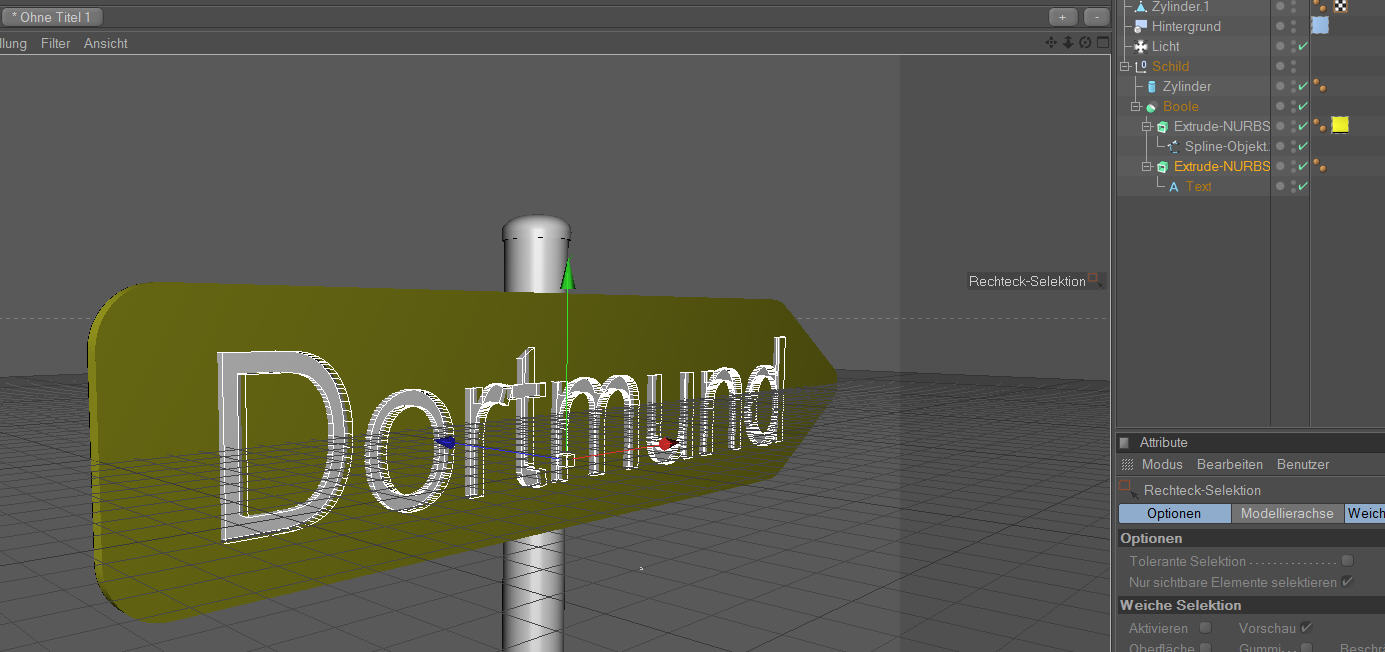The width and height of the screenshot is (1385, 652).
Task: Grab the green Y-axis arrow handle
Action: click(568, 276)
